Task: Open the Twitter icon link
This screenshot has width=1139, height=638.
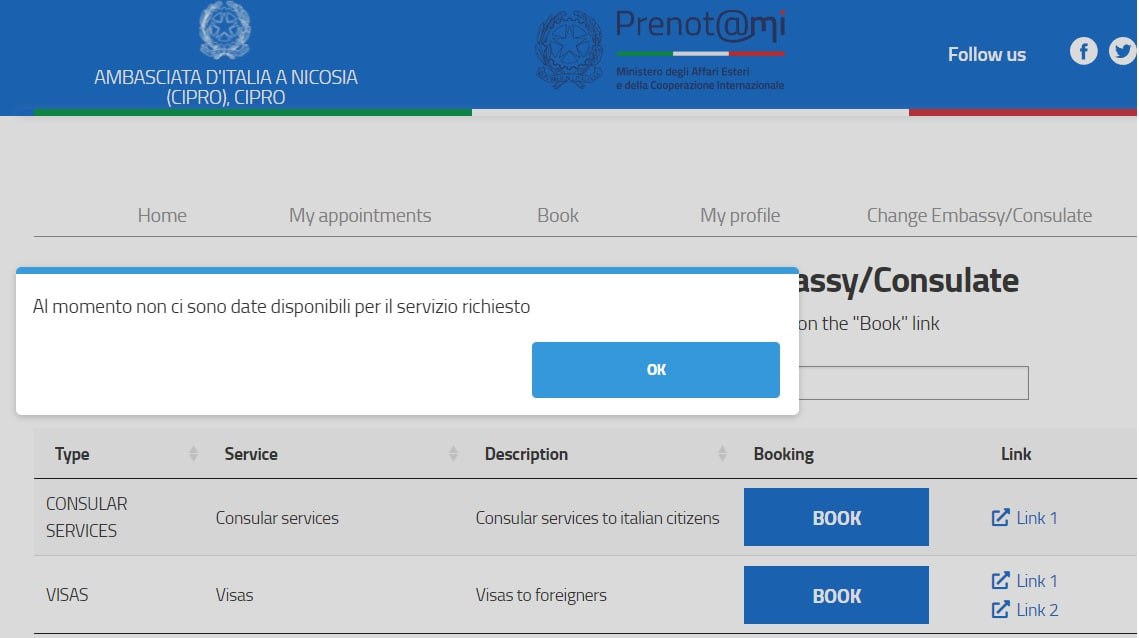Action: (x=1123, y=51)
